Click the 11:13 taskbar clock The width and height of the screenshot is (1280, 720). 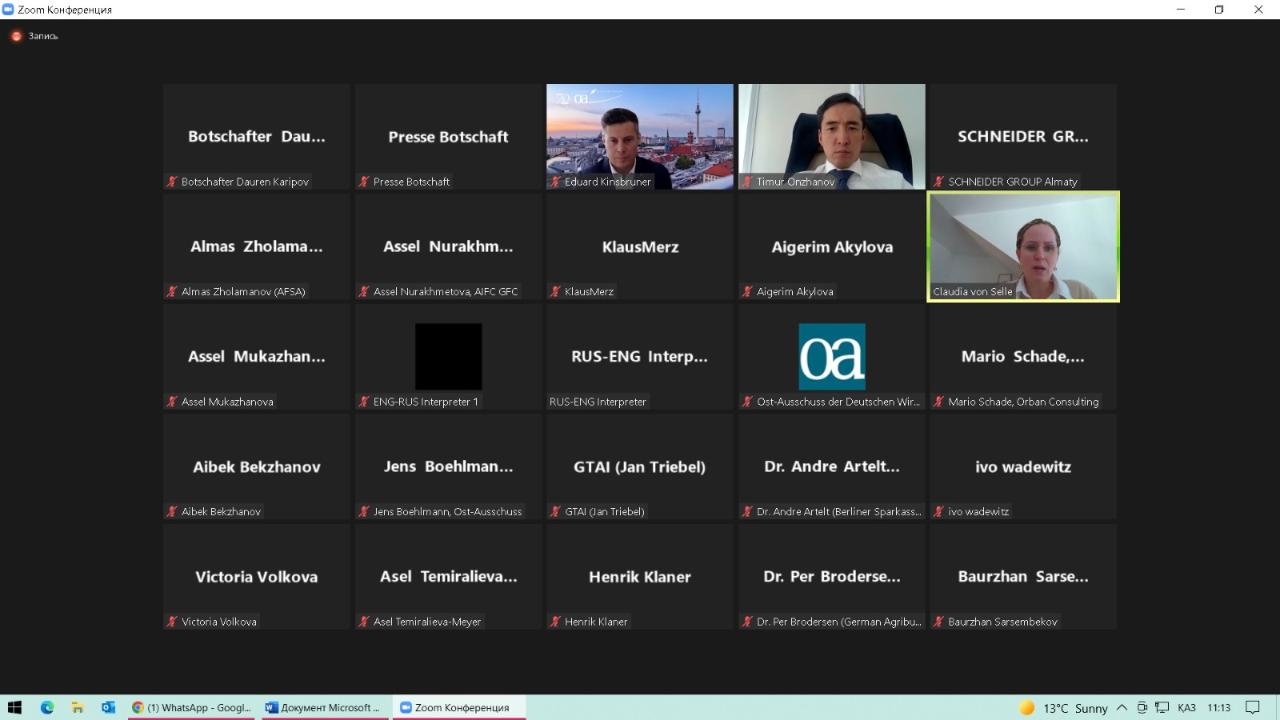(1218, 707)
